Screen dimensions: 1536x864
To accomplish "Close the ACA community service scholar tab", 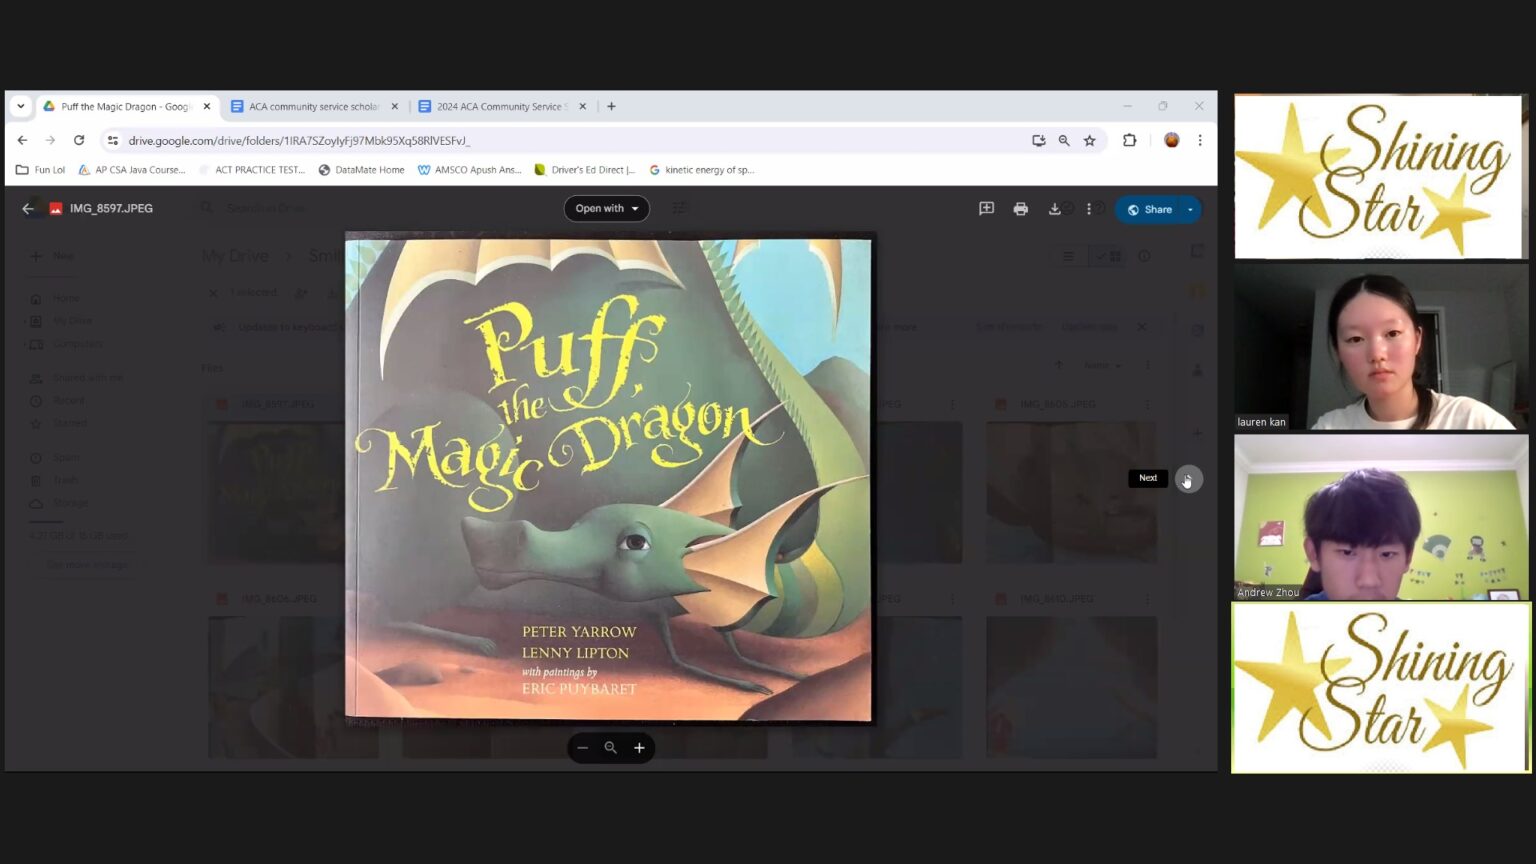I will (x=394, y=106).
